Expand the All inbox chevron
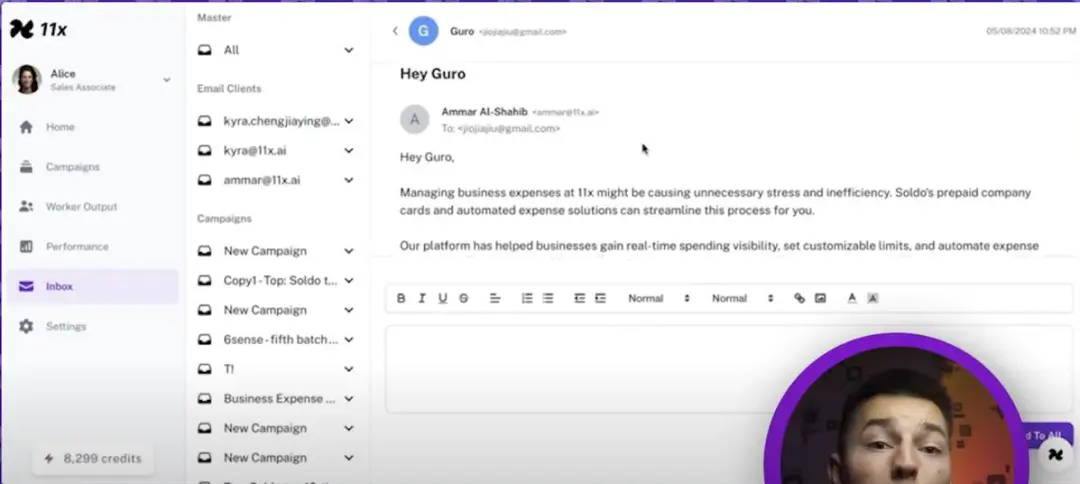1080x484 pixels. point(349,50)
